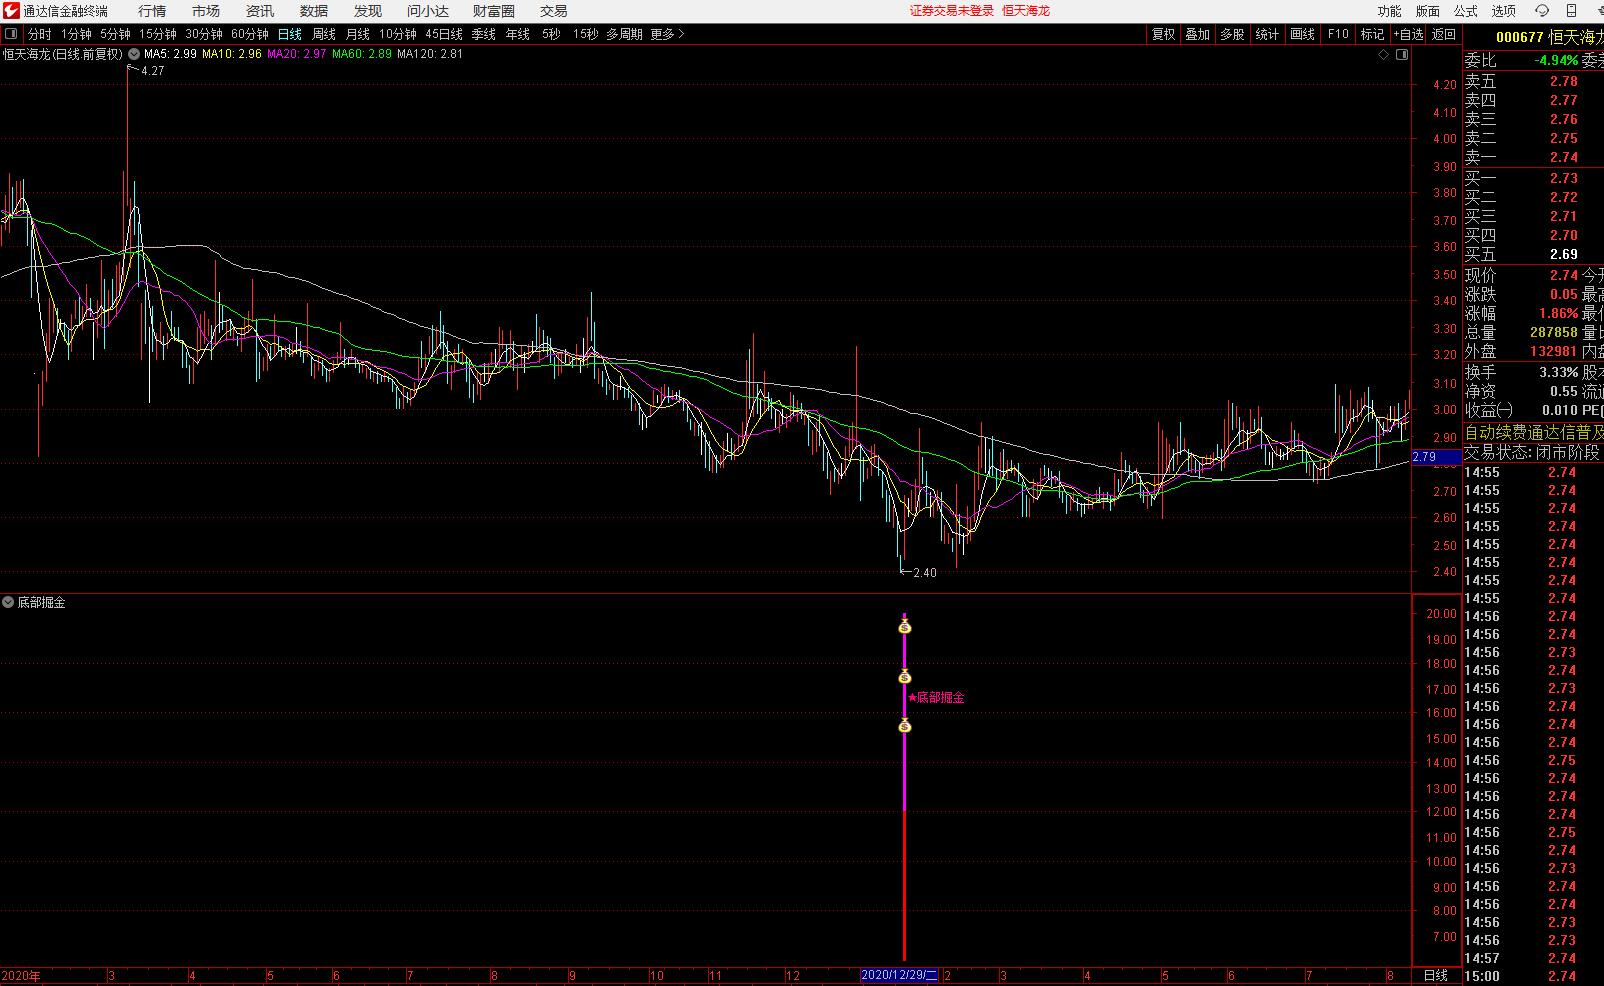Open 发现 menu
This screenshot has height=986, width=1604.
[x=368, y=11]
